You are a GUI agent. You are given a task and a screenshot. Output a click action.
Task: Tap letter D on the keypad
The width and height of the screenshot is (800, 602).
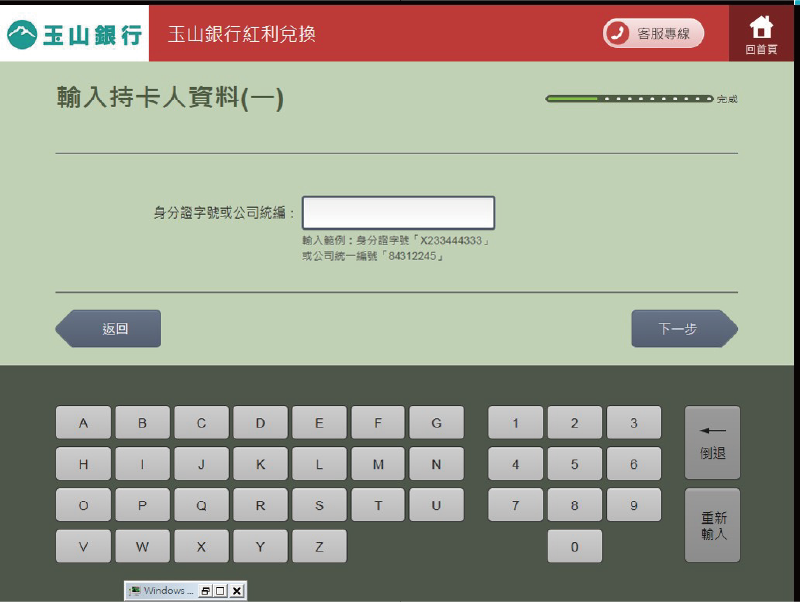pyautogui.click(x=260, y=422)
